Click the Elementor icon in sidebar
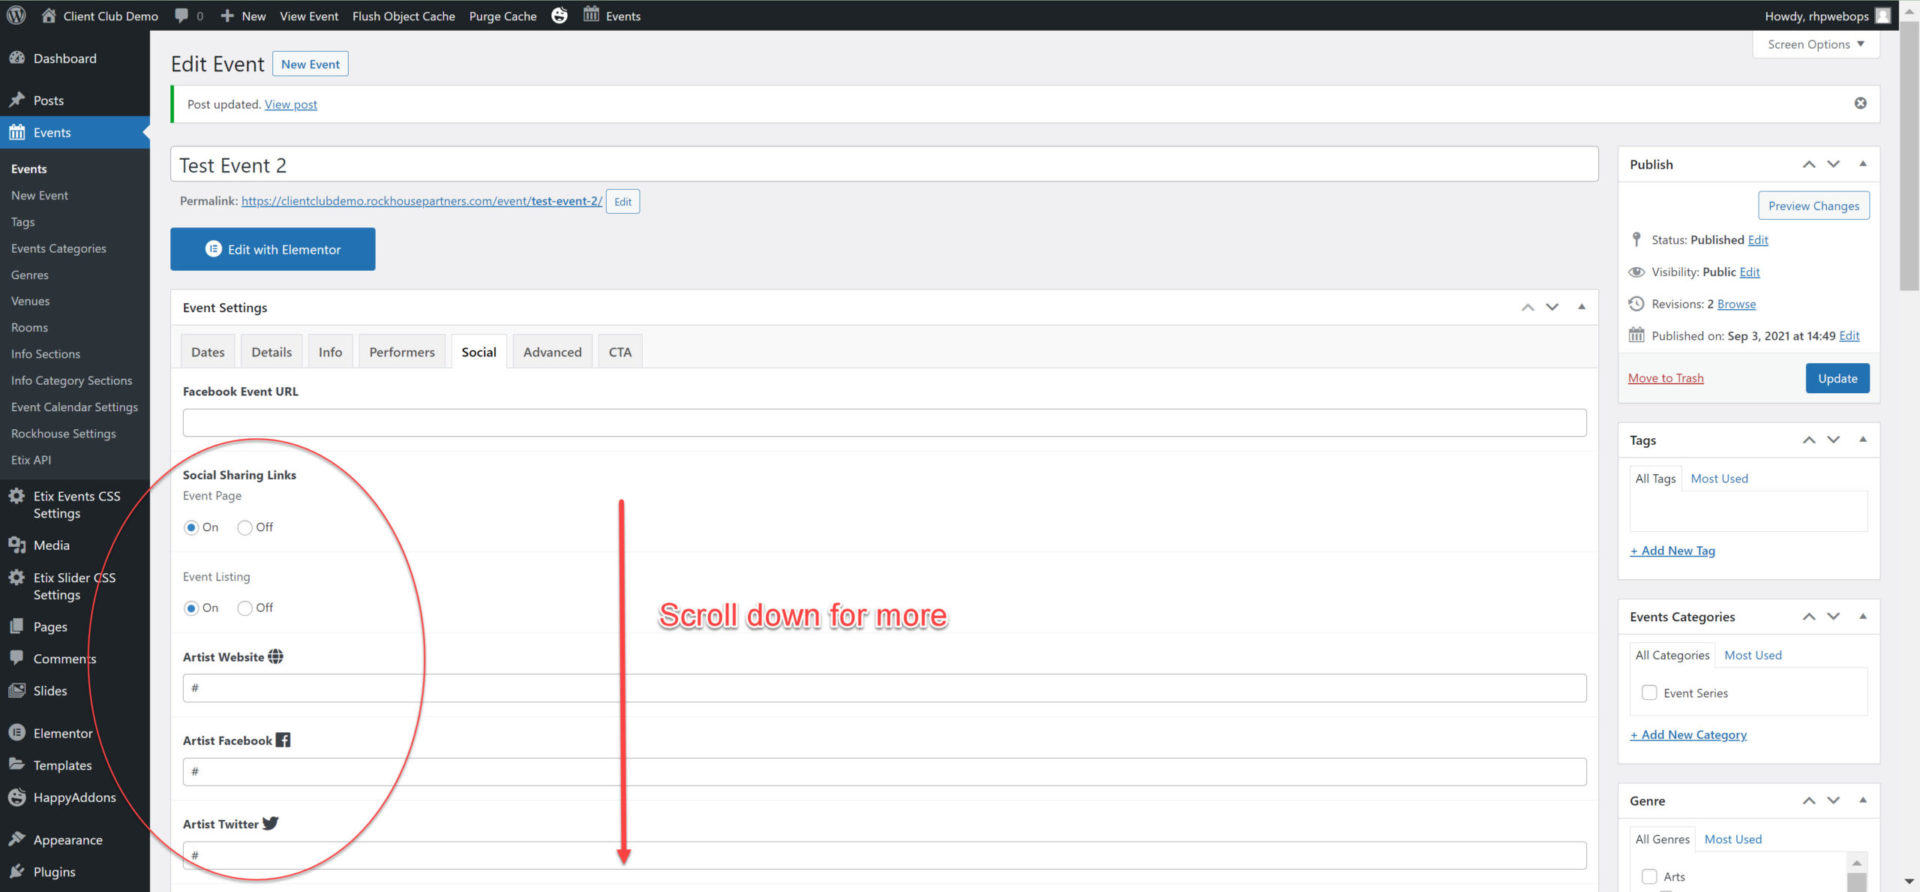Image resolution: width=1920 pixels, height=892 pixels. pyautogui.click(x=17, y=733)
